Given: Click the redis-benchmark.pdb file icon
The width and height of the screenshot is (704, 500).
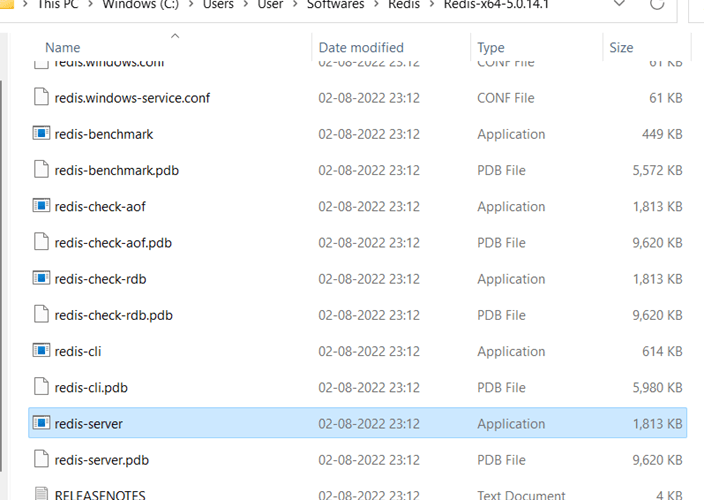Looking at the screenshot, I should click(41, 169).
